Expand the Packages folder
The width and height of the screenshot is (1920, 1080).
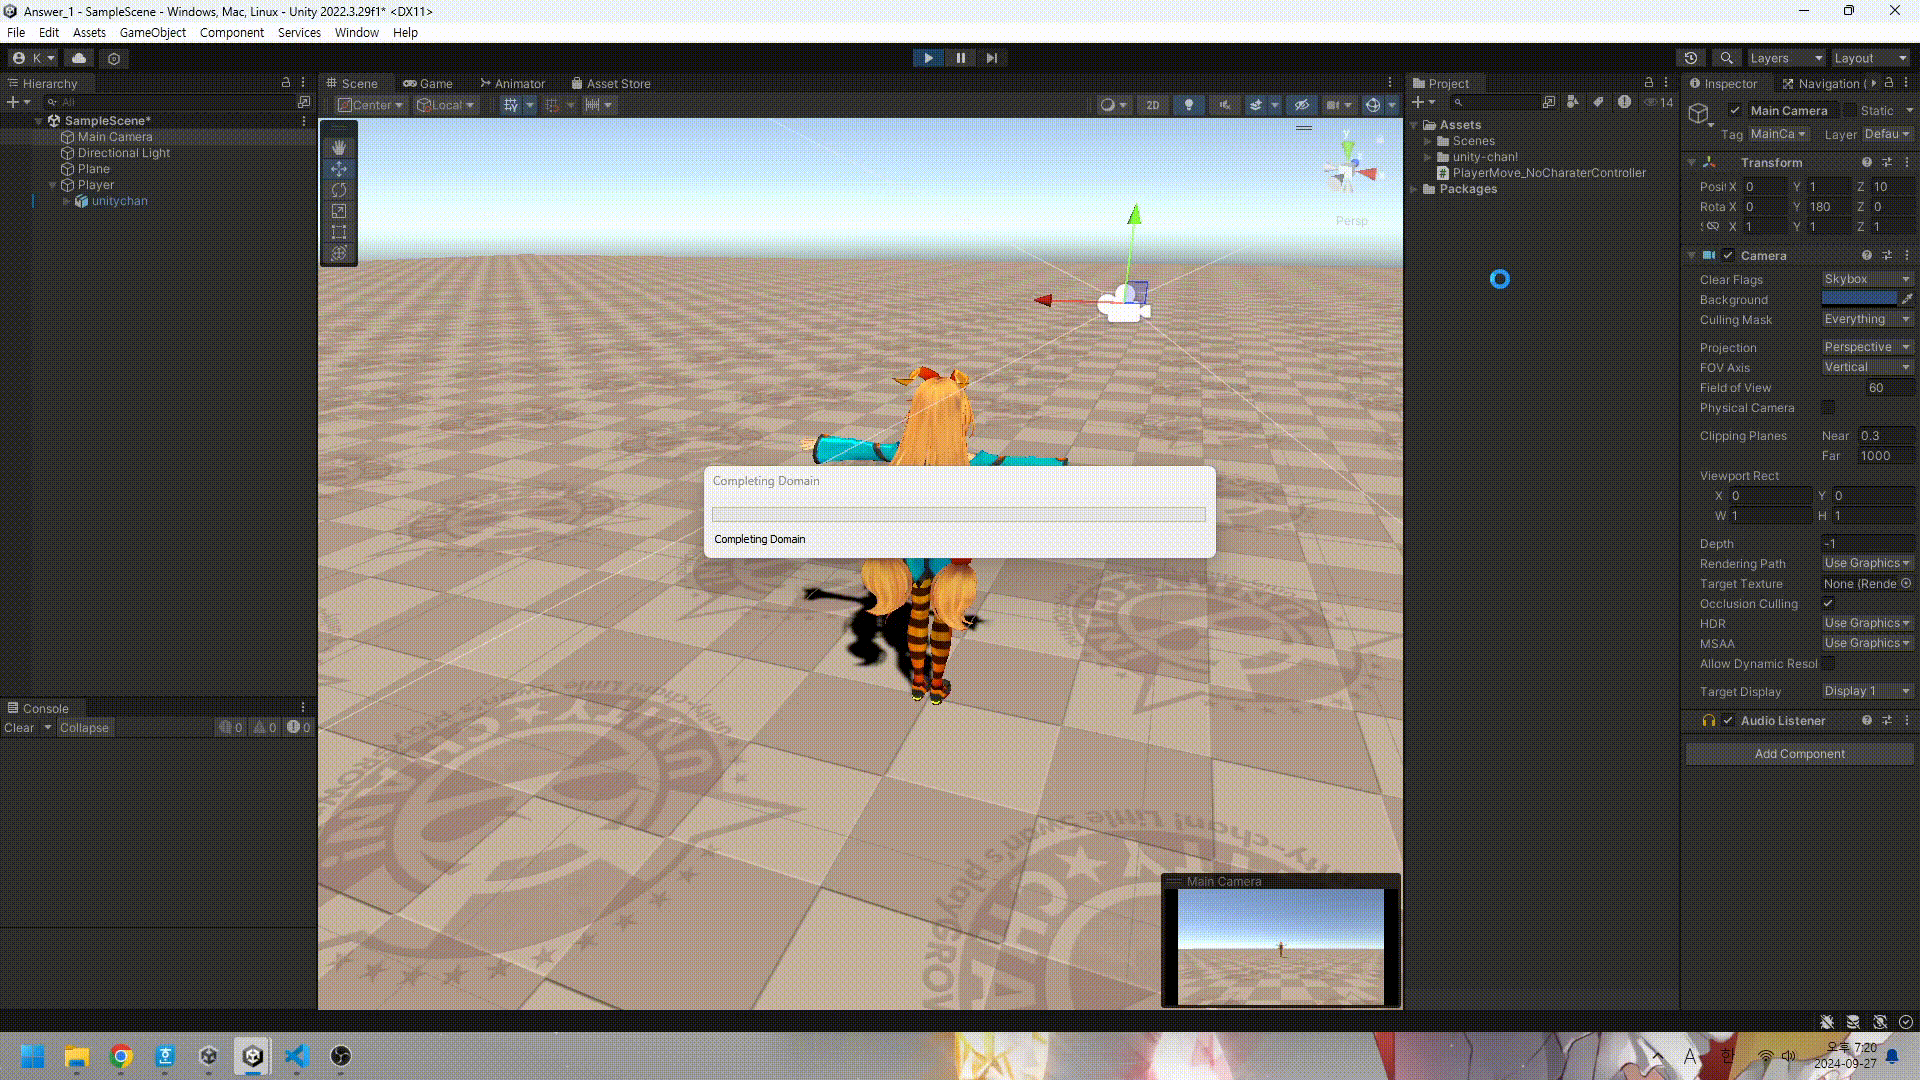[1415, 189]
